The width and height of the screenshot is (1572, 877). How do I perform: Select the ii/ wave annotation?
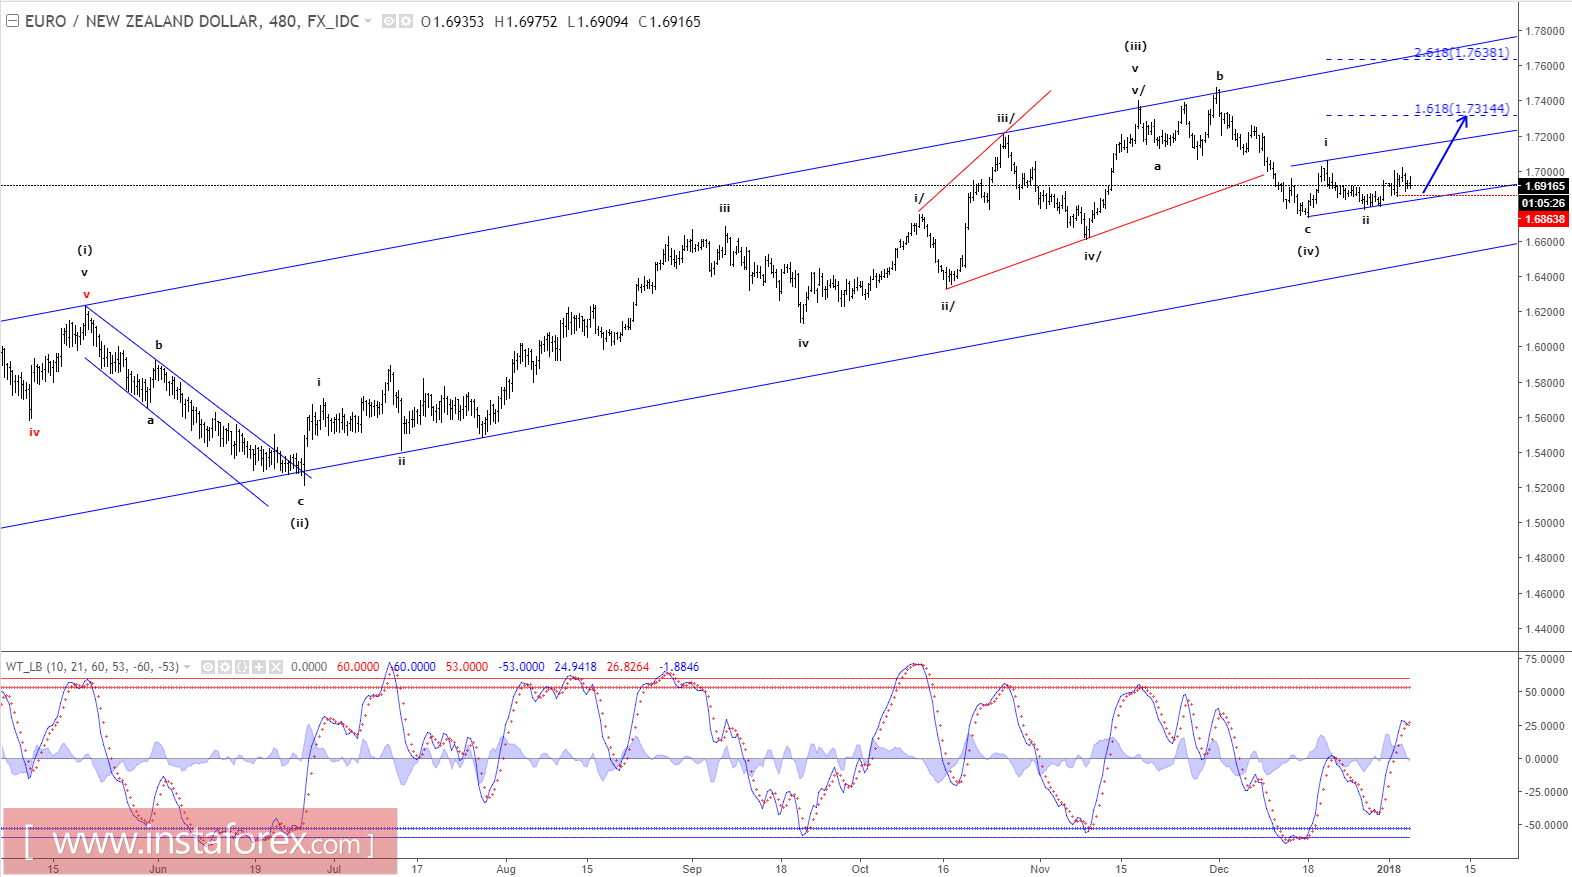click(948, 306)
